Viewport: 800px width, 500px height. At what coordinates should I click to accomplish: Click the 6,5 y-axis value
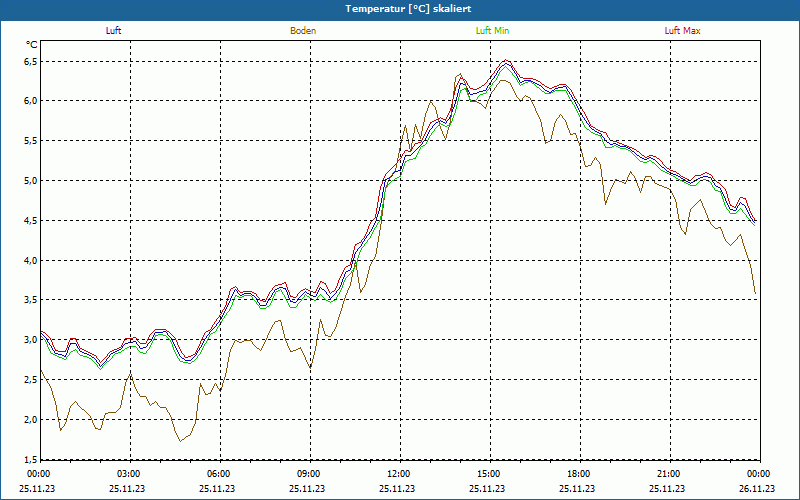point(30,61)
